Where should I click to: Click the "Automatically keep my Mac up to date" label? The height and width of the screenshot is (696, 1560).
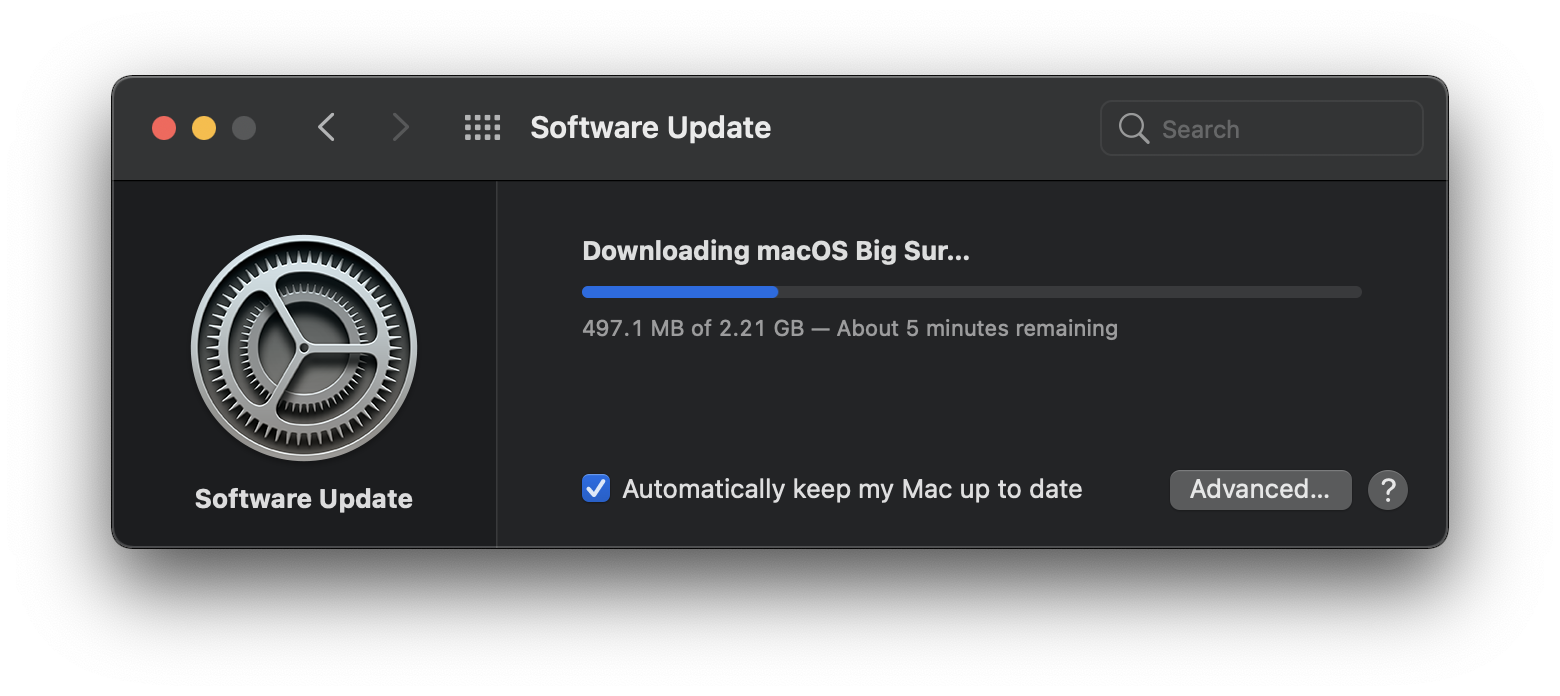[852, 489]
